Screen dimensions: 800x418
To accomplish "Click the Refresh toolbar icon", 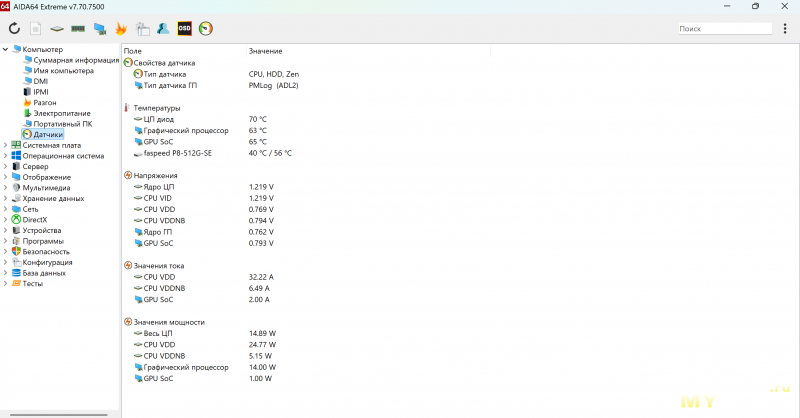I will click(x=14, y=29).
